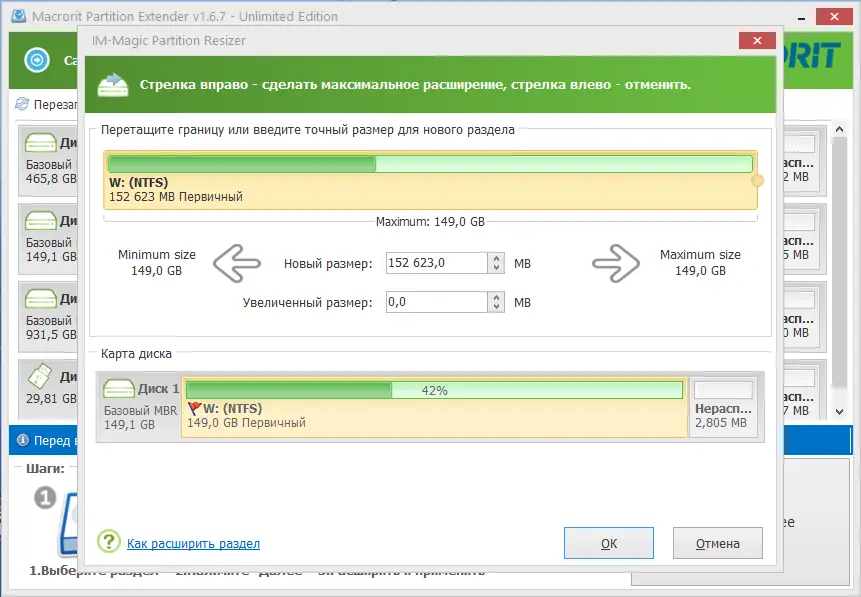Confirm with the OK button

point(609,543)
